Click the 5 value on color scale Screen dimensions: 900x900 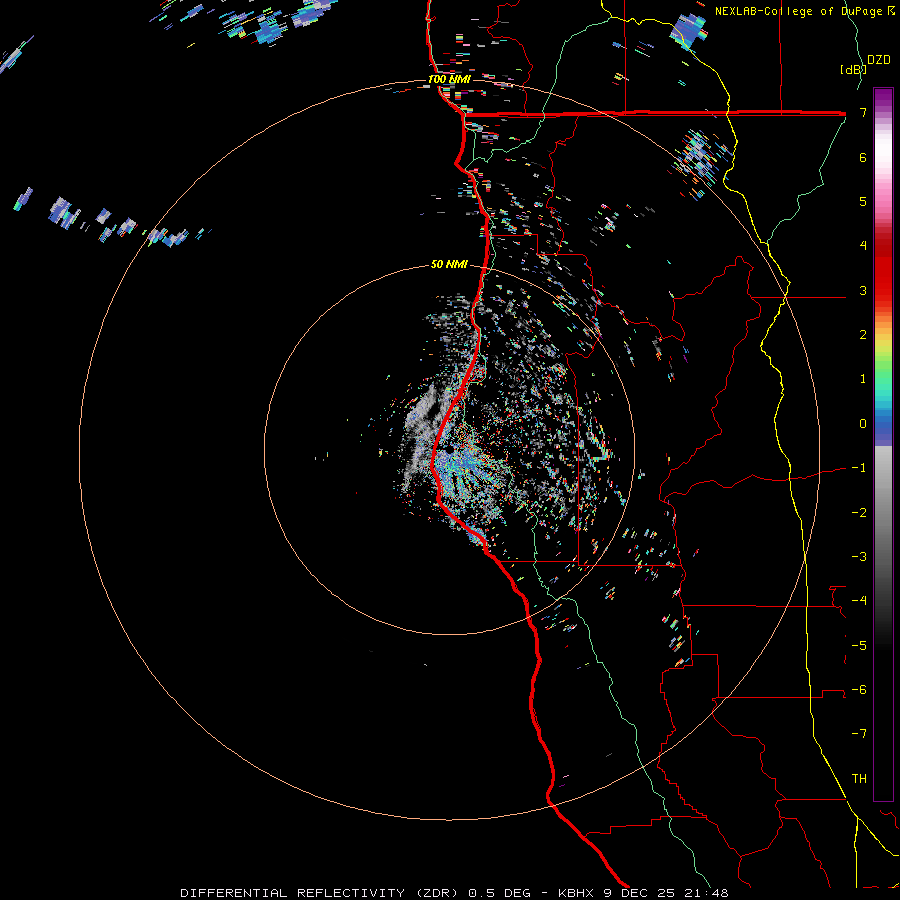click(863, 201)
